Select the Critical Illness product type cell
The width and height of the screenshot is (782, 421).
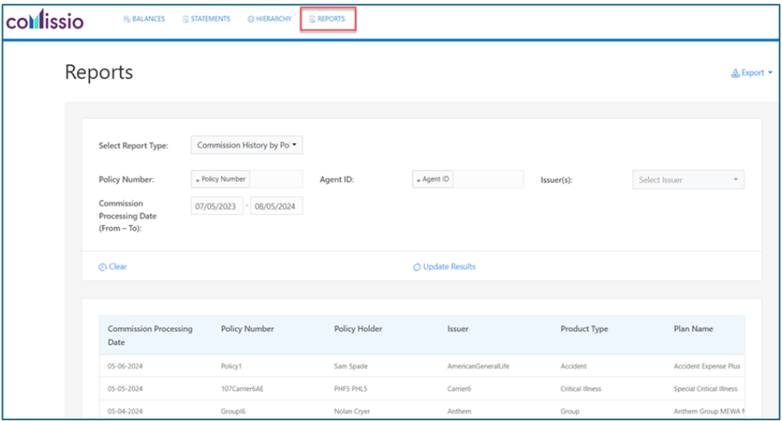581,389
